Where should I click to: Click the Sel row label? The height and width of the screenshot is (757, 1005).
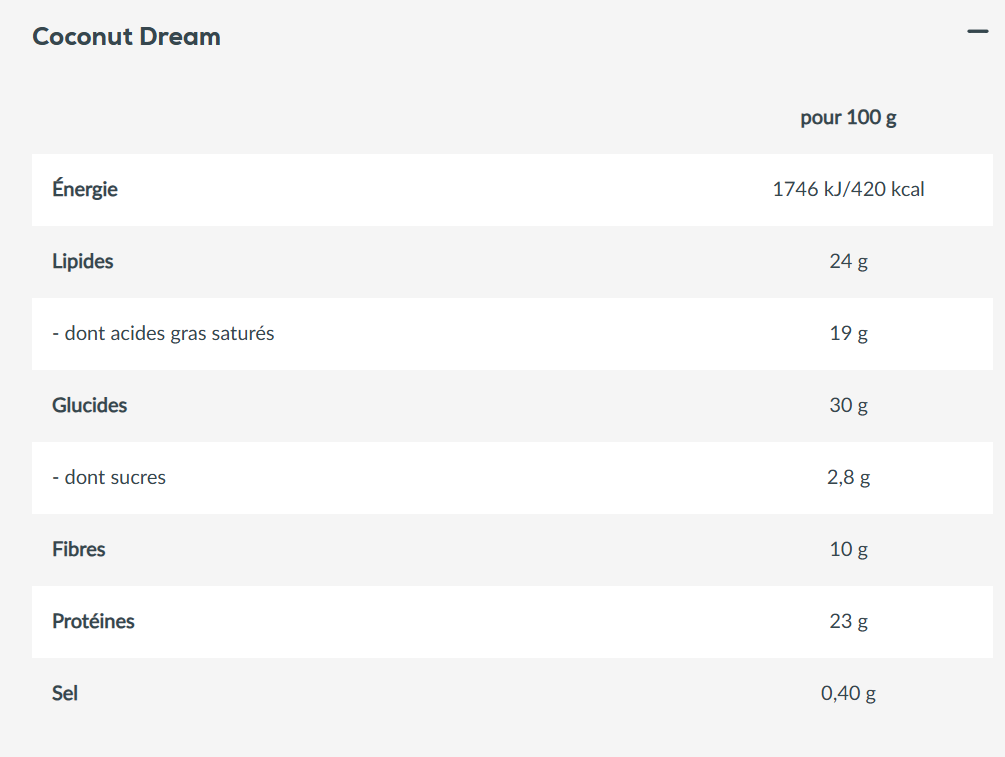click(65, 693)
